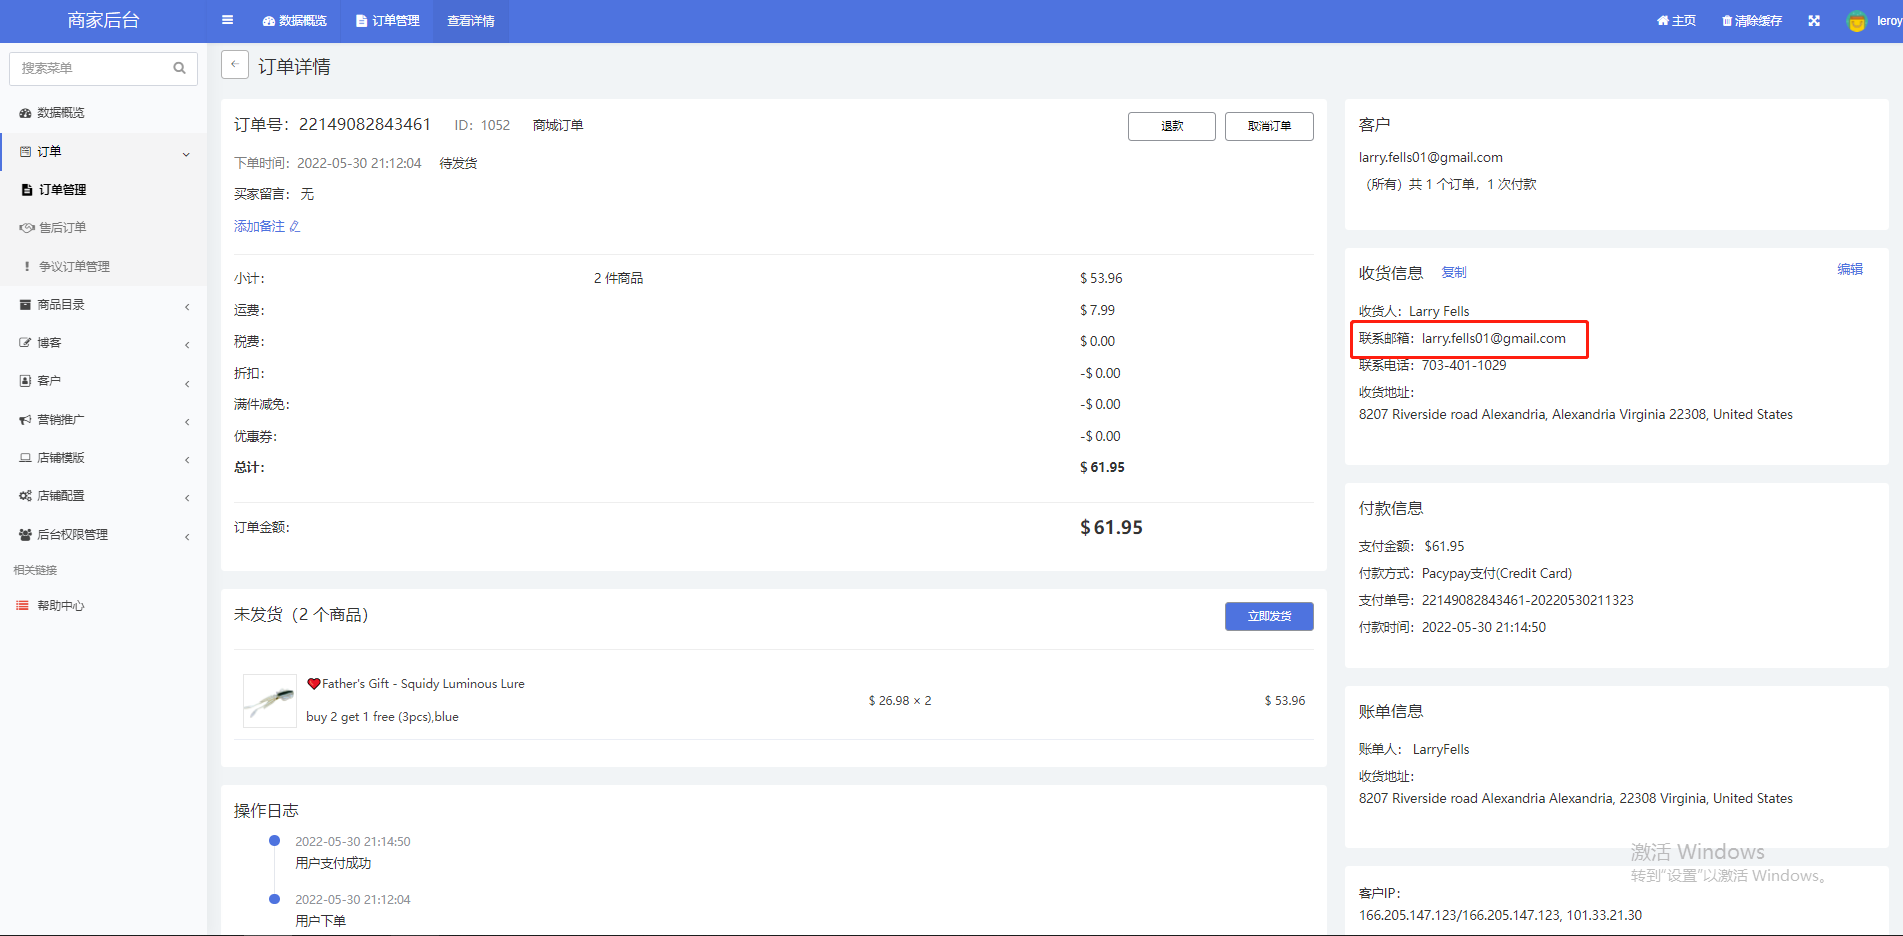Click the 退款 button
Screen dimensions: 1903x936
click(x=1171, y=126)
